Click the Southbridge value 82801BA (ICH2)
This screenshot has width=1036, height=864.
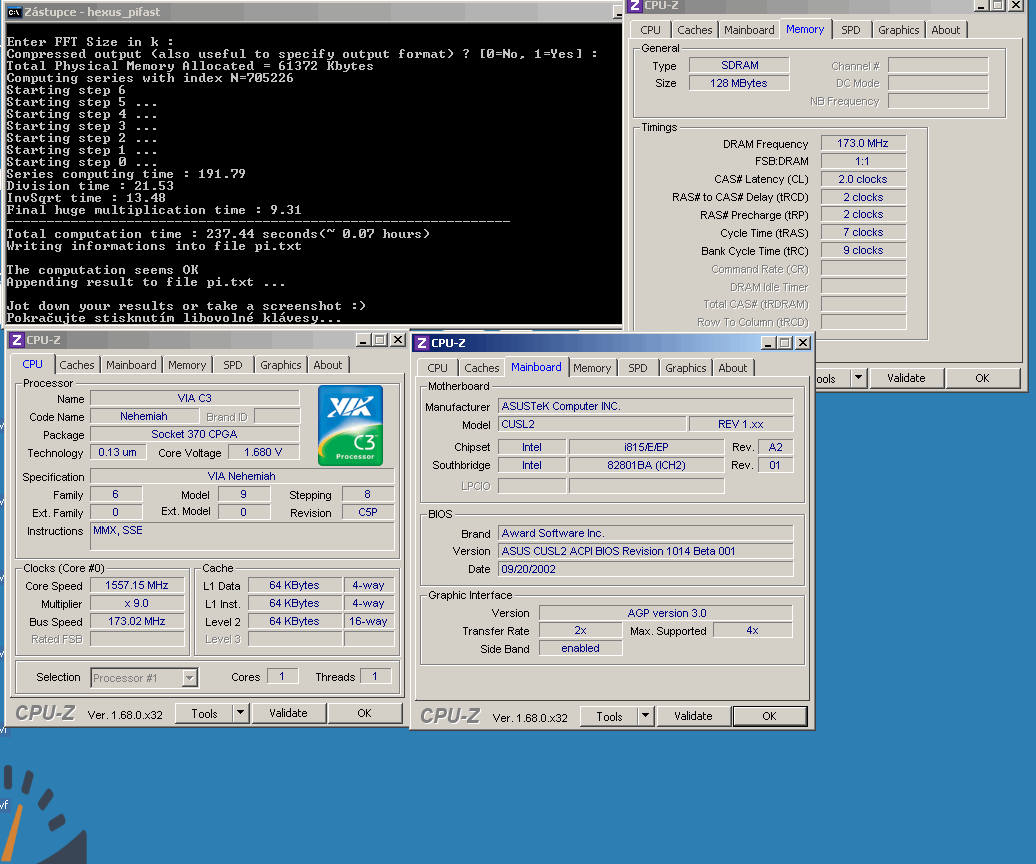tap(646, 465)
